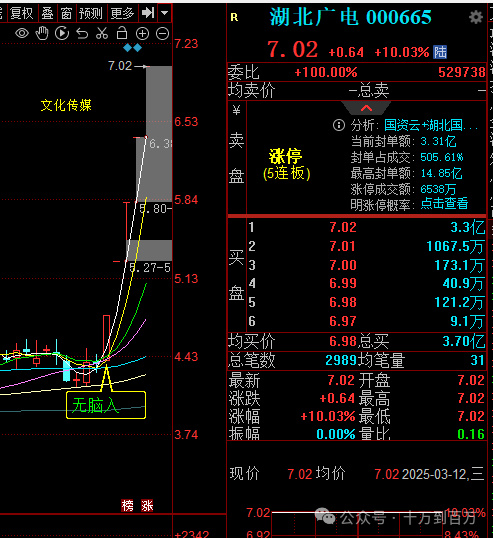Click the 委比 +100.00% value
This screenshot has width=493, height=538.
(326, 72)
